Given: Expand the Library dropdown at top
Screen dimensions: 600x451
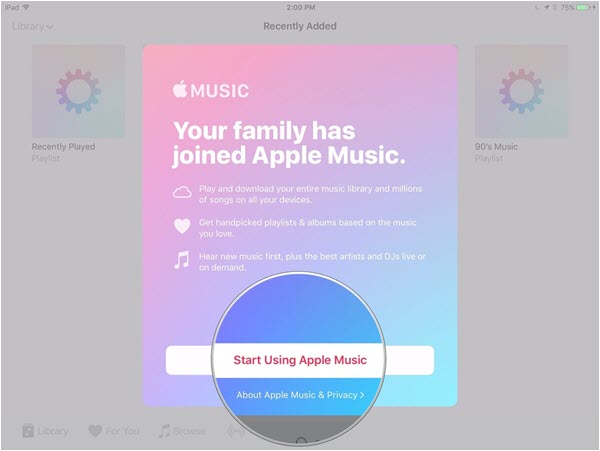Looking at the screenshot, I should click(x=33, y=26).
